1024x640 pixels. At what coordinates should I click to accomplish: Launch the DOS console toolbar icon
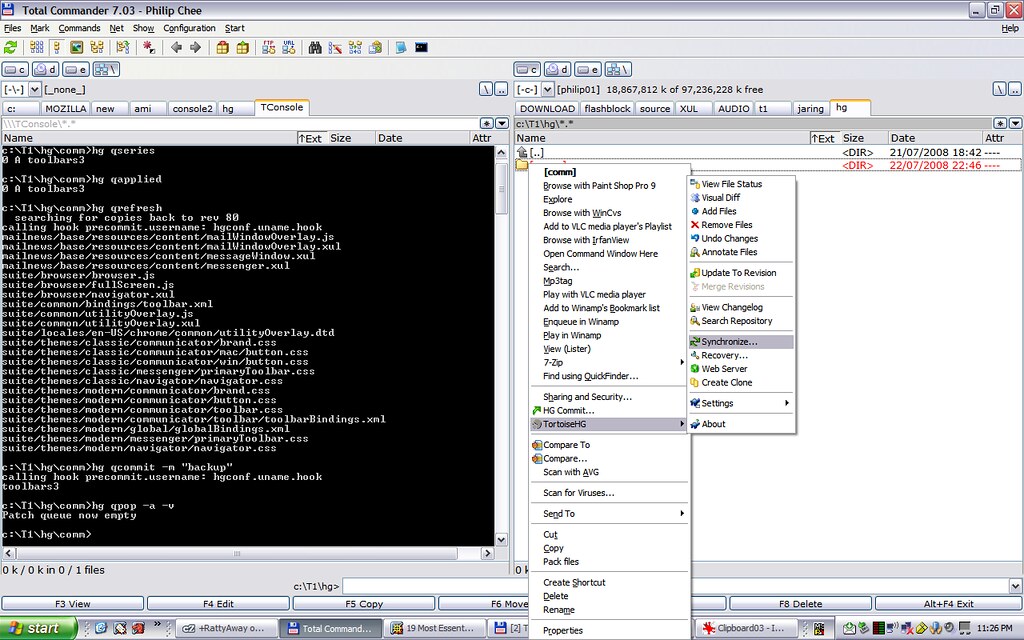(x=421, y=47)
